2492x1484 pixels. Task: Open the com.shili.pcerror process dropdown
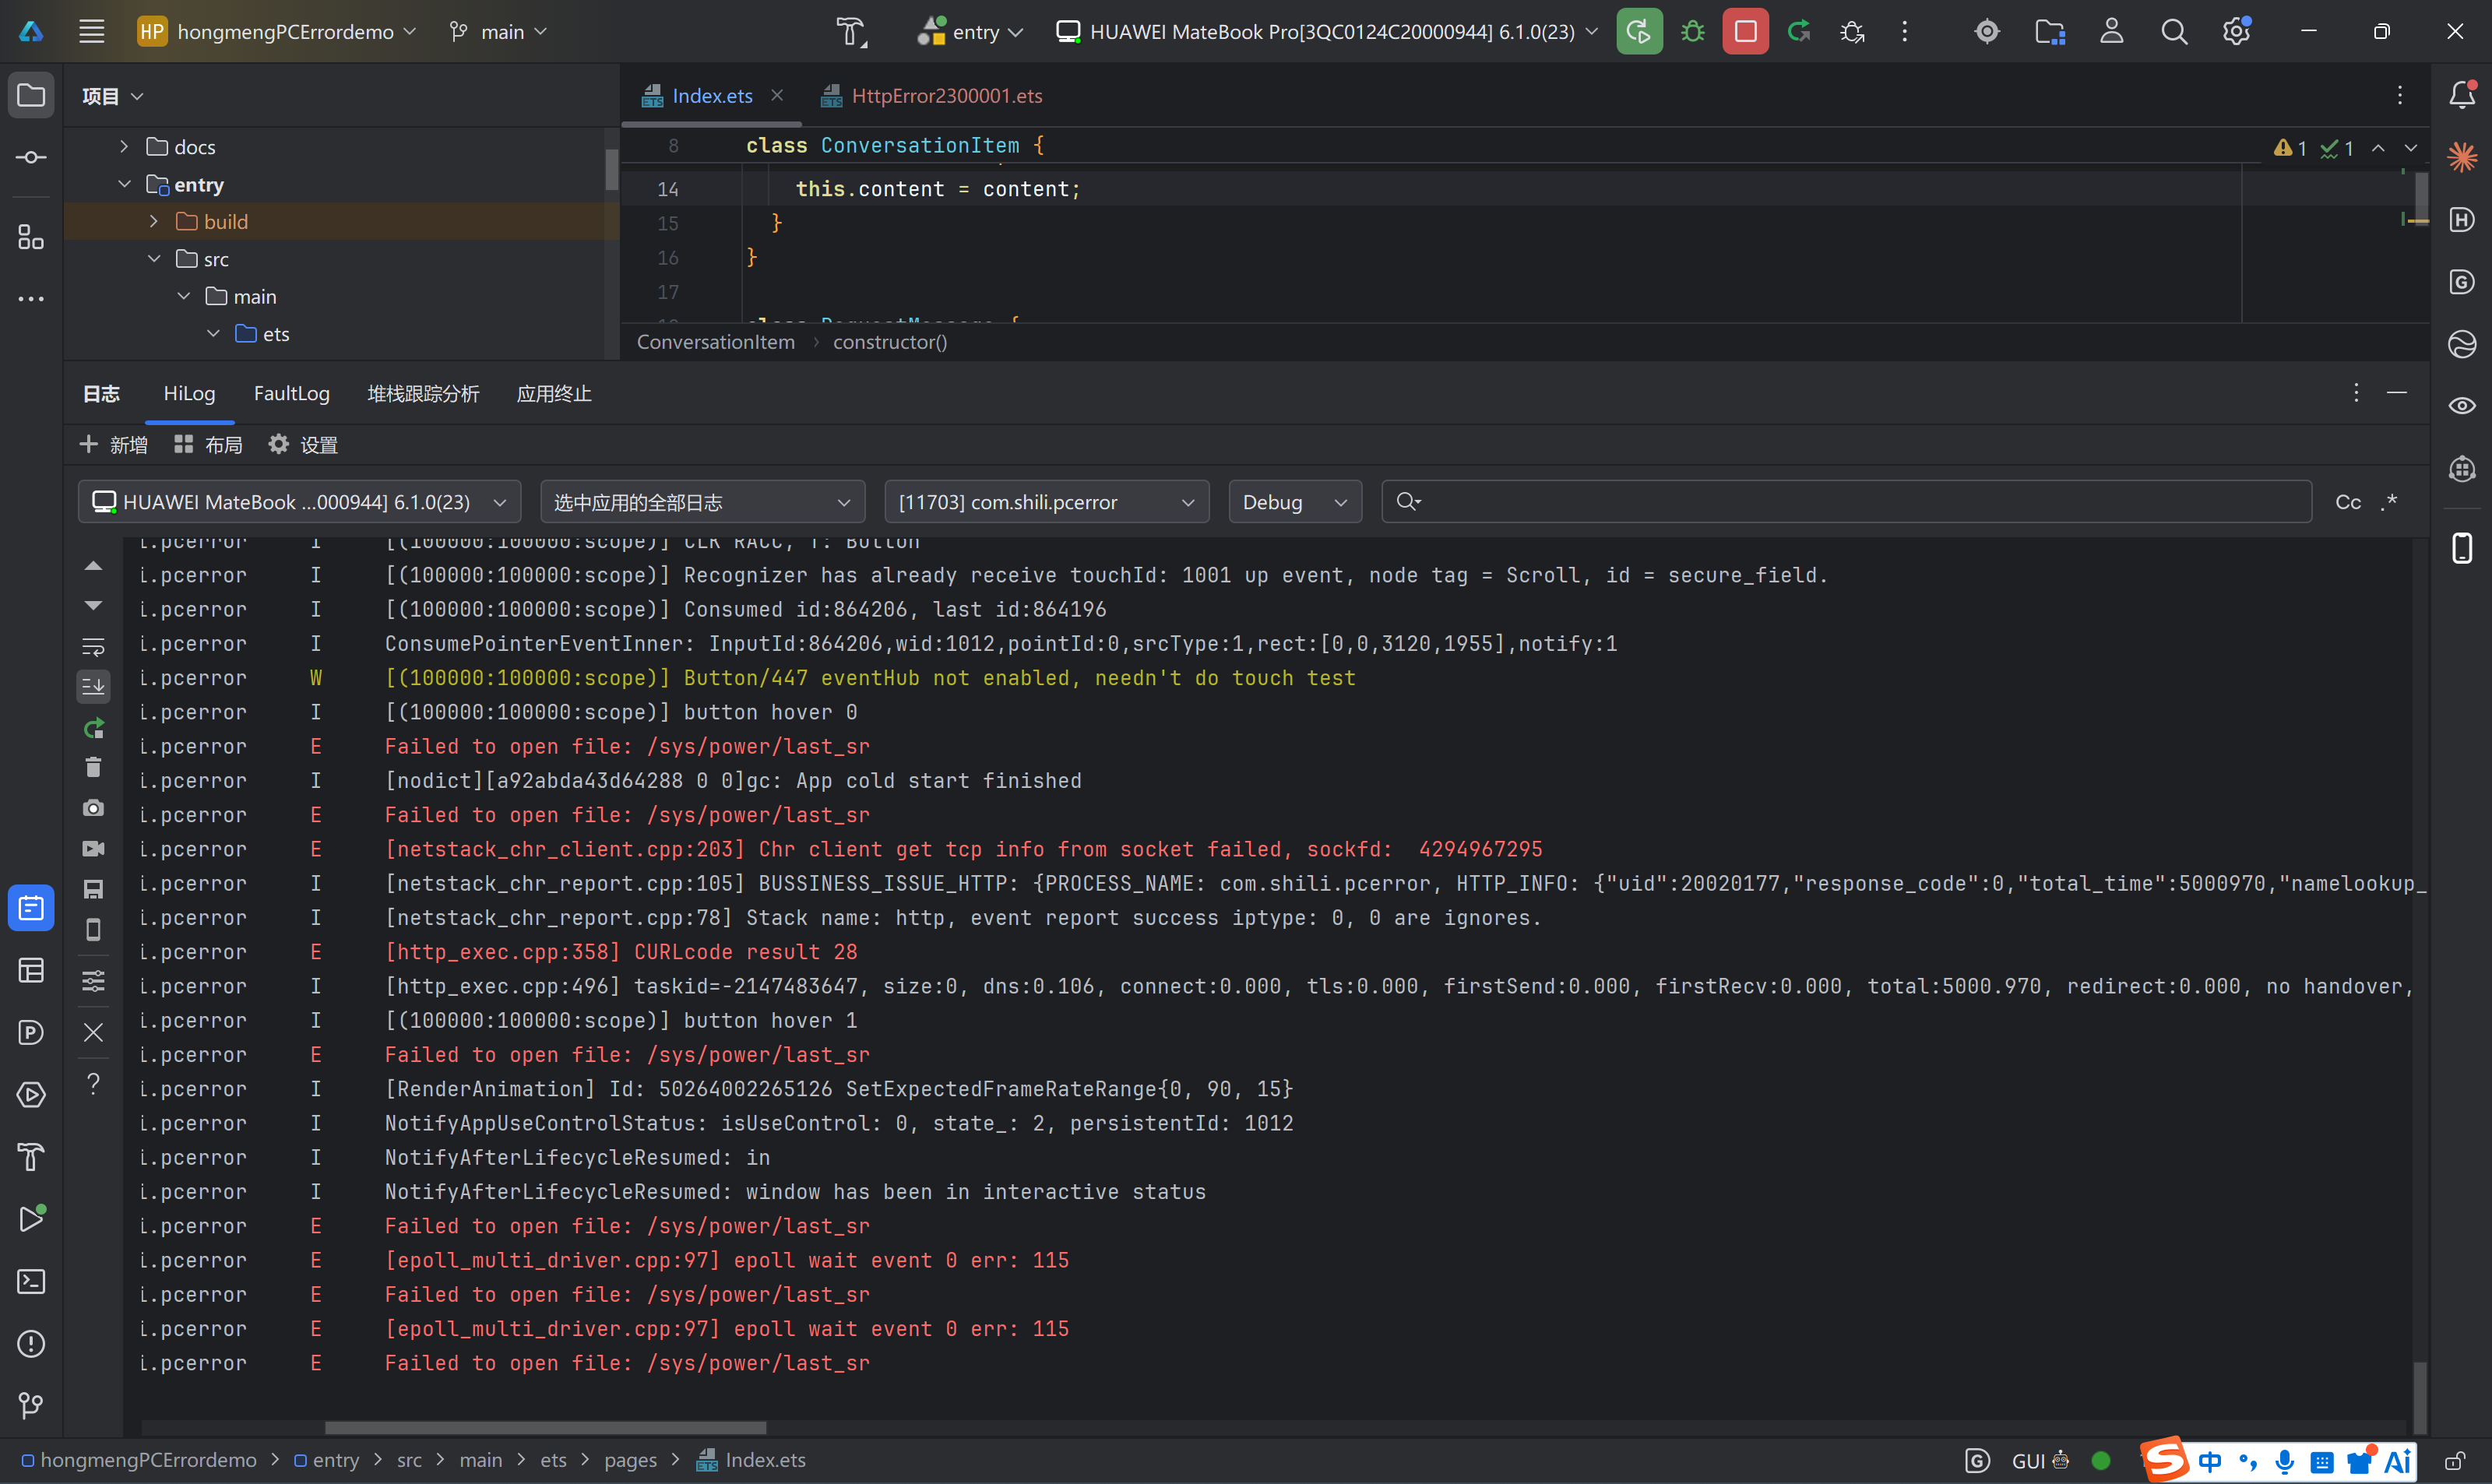point(1046,502)
